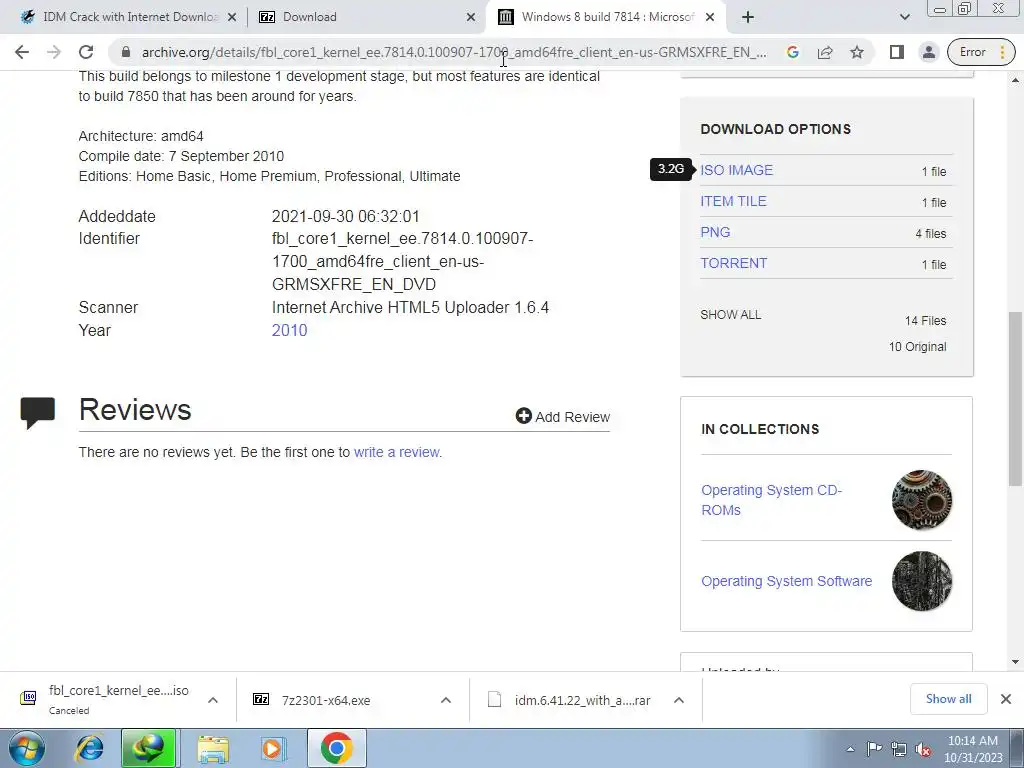Screen dimensions: 1024x768
Task: Show hidden system tray icons
Action: click(850, 749)
